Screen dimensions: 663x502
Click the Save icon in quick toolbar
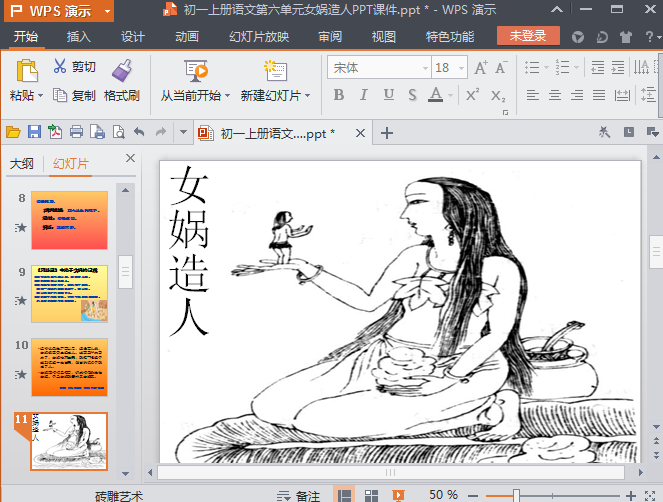tap(34, 132)
